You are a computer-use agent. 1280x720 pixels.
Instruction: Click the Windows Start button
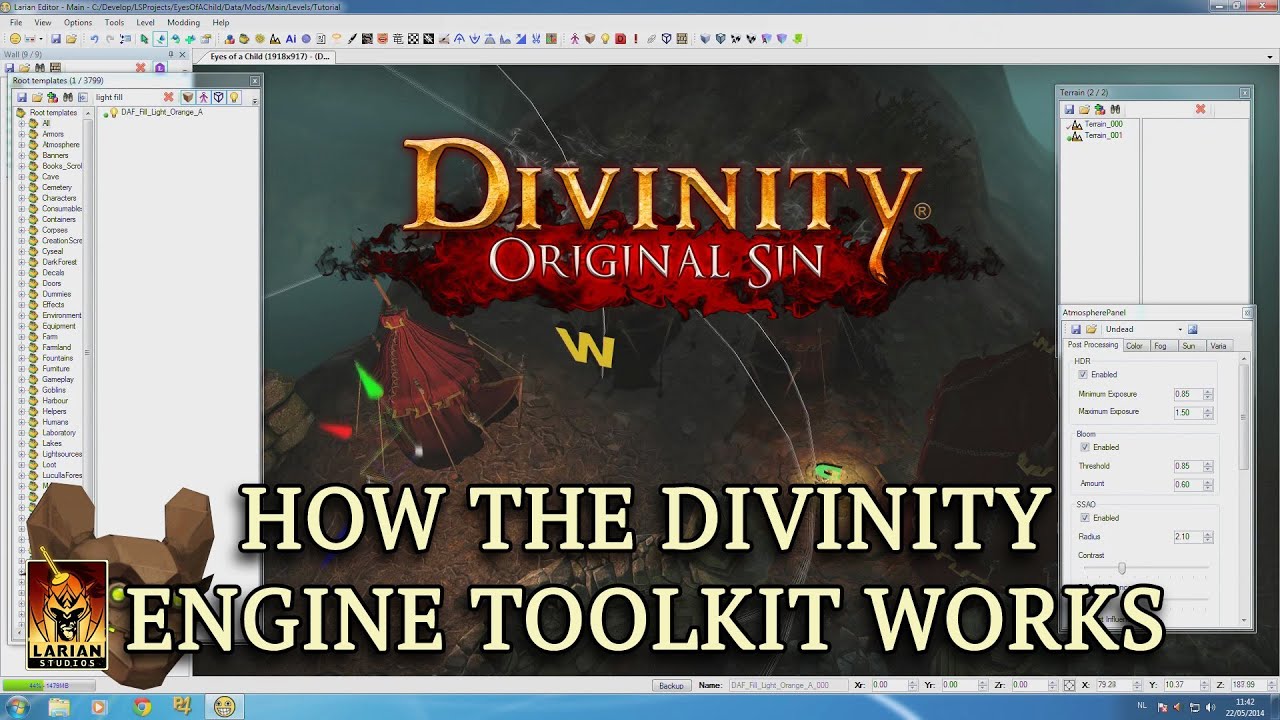tap(17, 707)
